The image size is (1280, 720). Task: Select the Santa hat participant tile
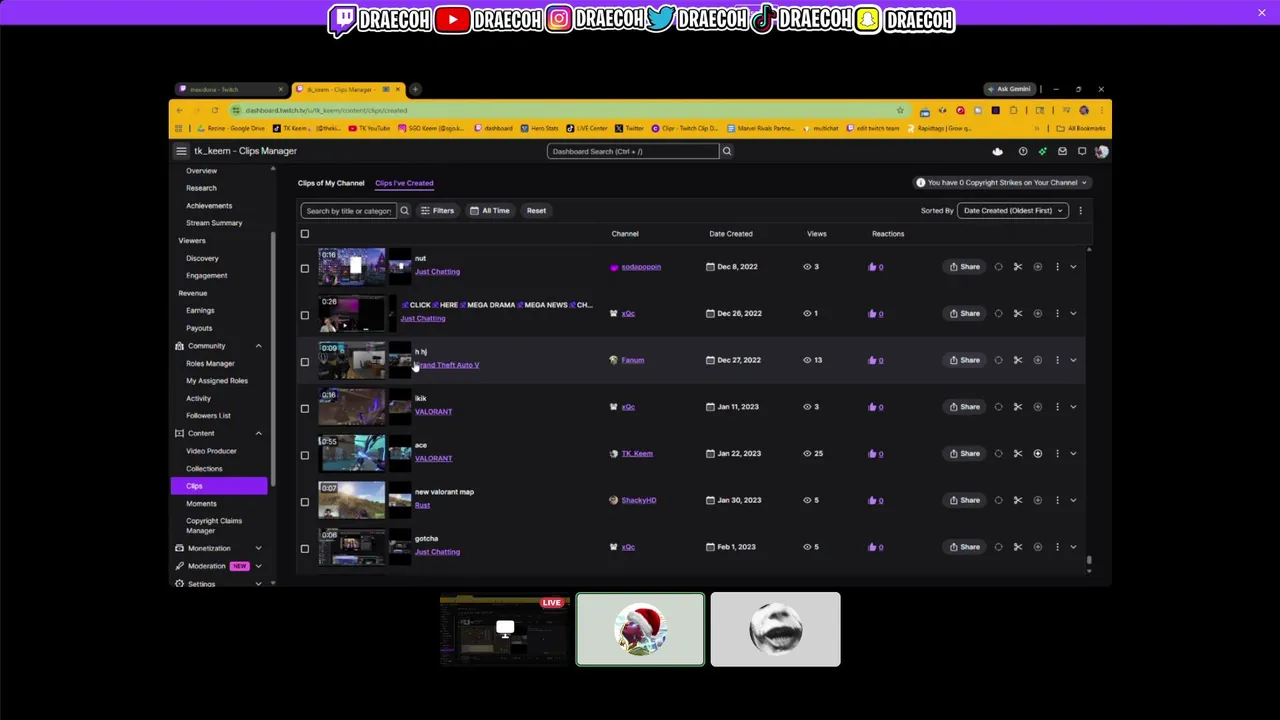coord(640,629)
